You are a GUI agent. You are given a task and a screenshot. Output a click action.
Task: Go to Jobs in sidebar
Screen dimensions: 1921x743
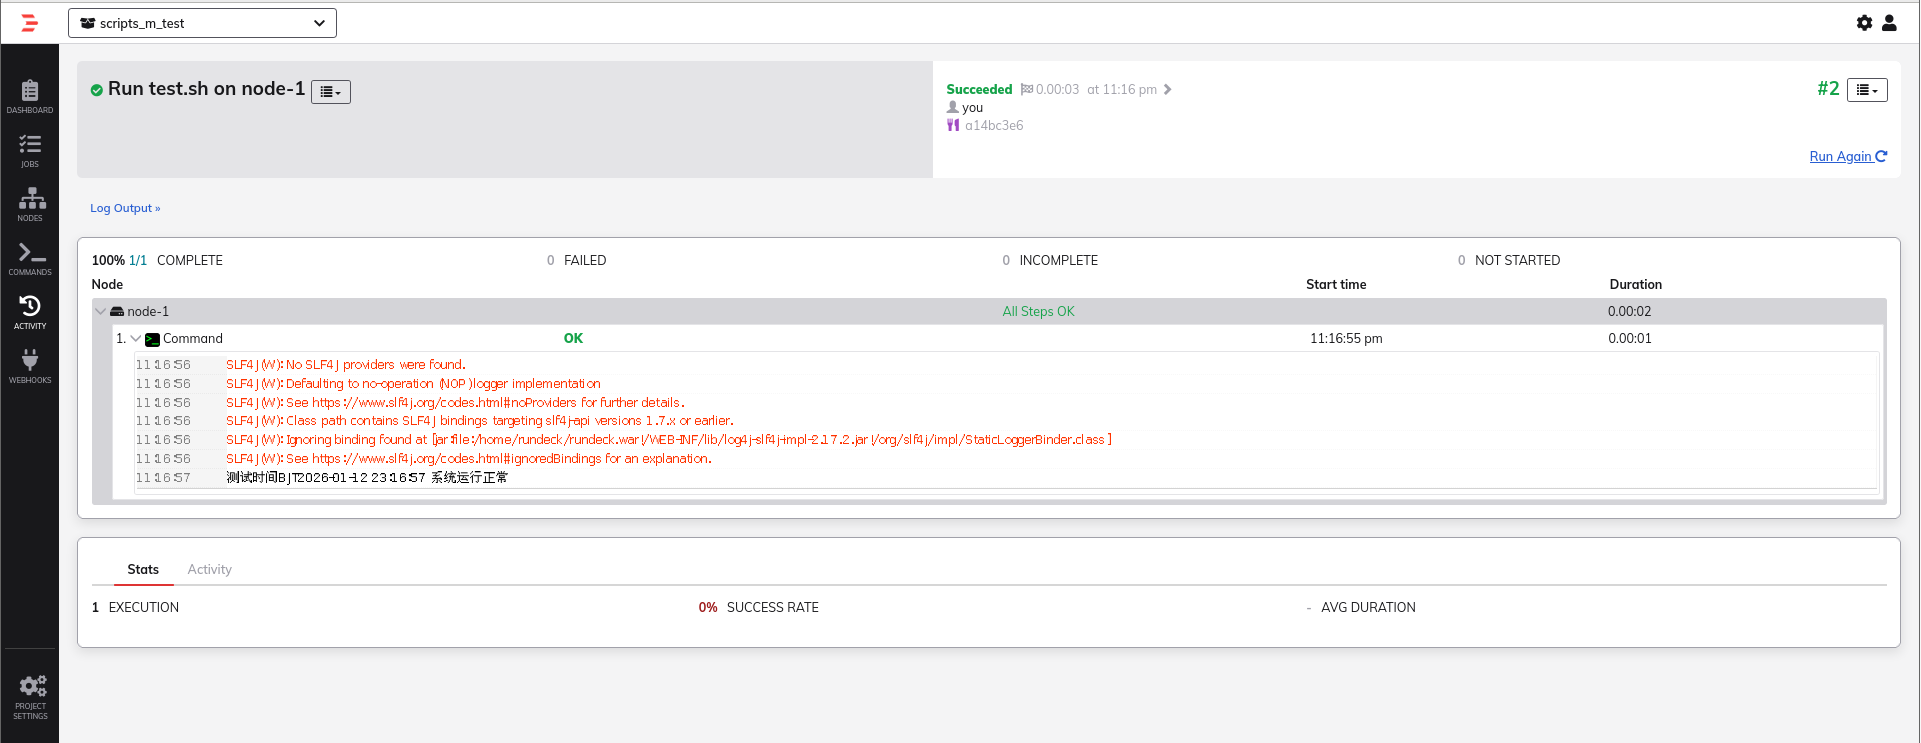(x=30, y=151)
